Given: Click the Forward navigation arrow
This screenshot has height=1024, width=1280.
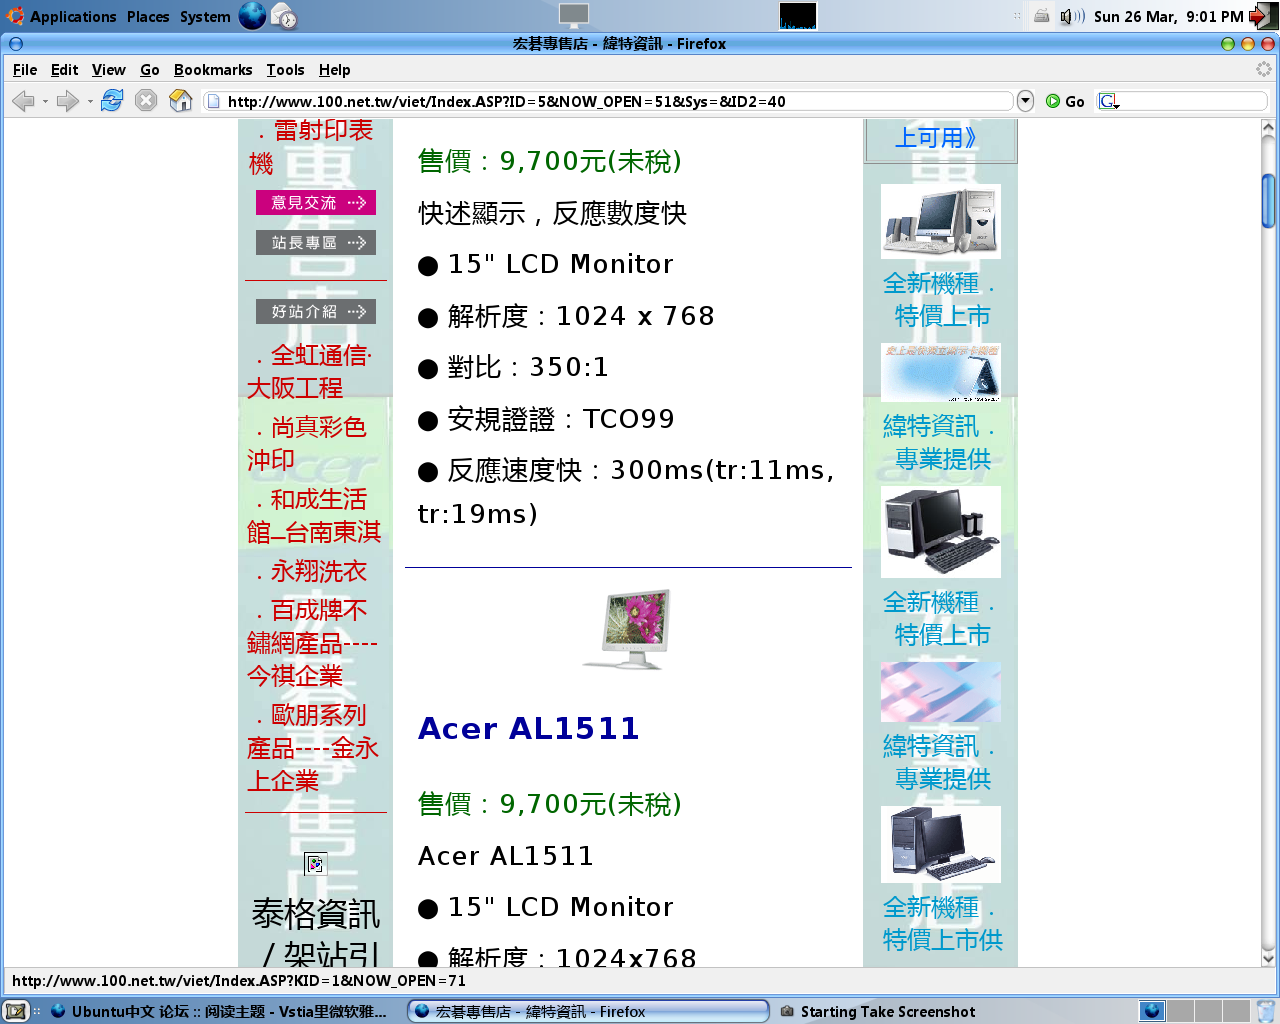Looking at the screenshot, I should tap(67, 101).
